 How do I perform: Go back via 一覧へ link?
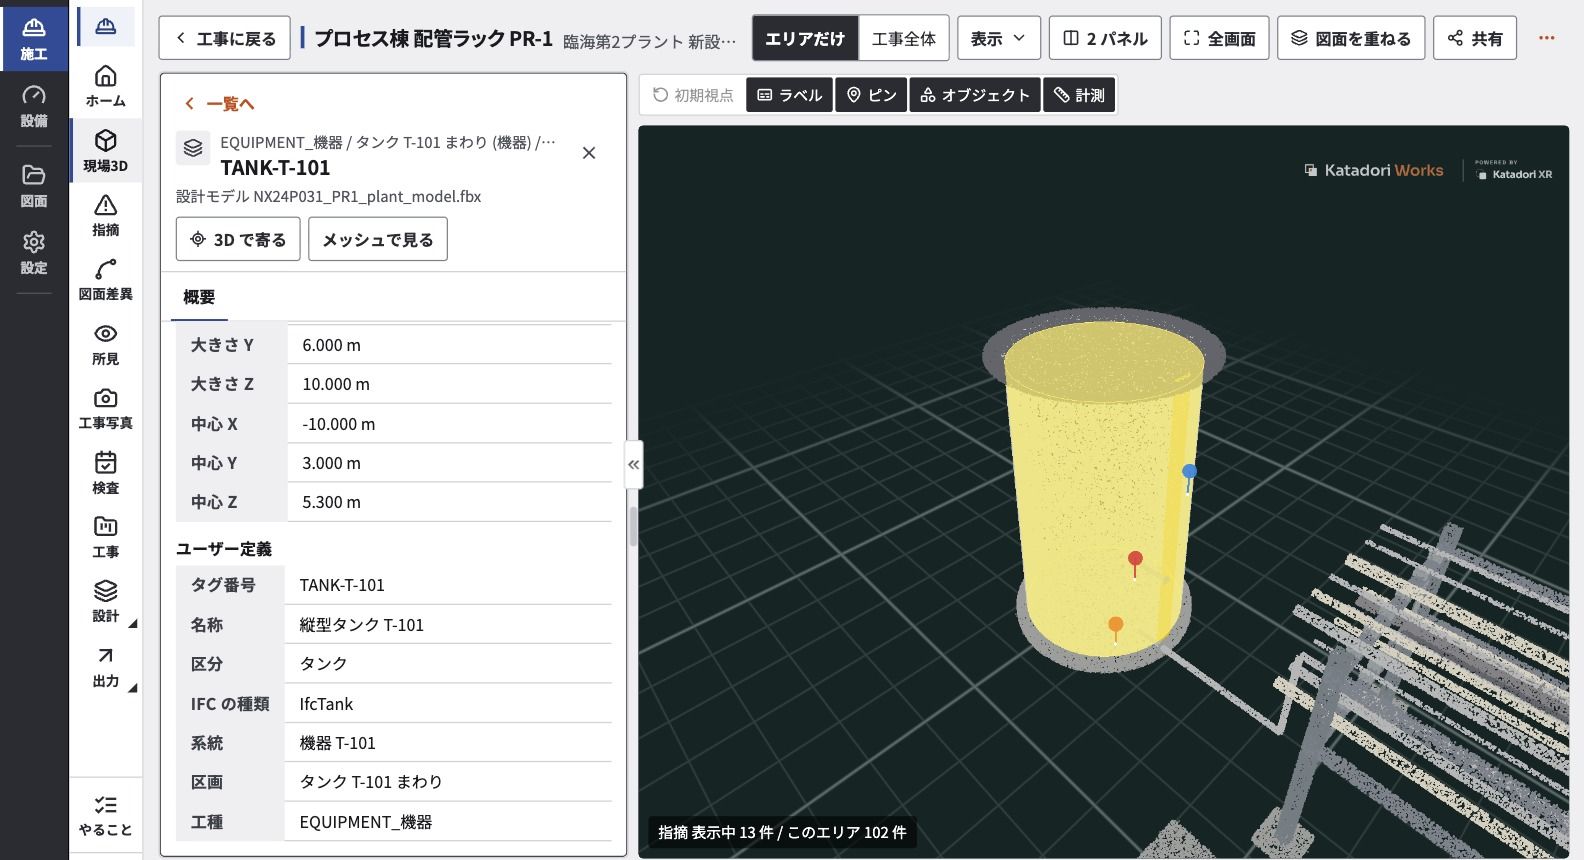point(219,104)
